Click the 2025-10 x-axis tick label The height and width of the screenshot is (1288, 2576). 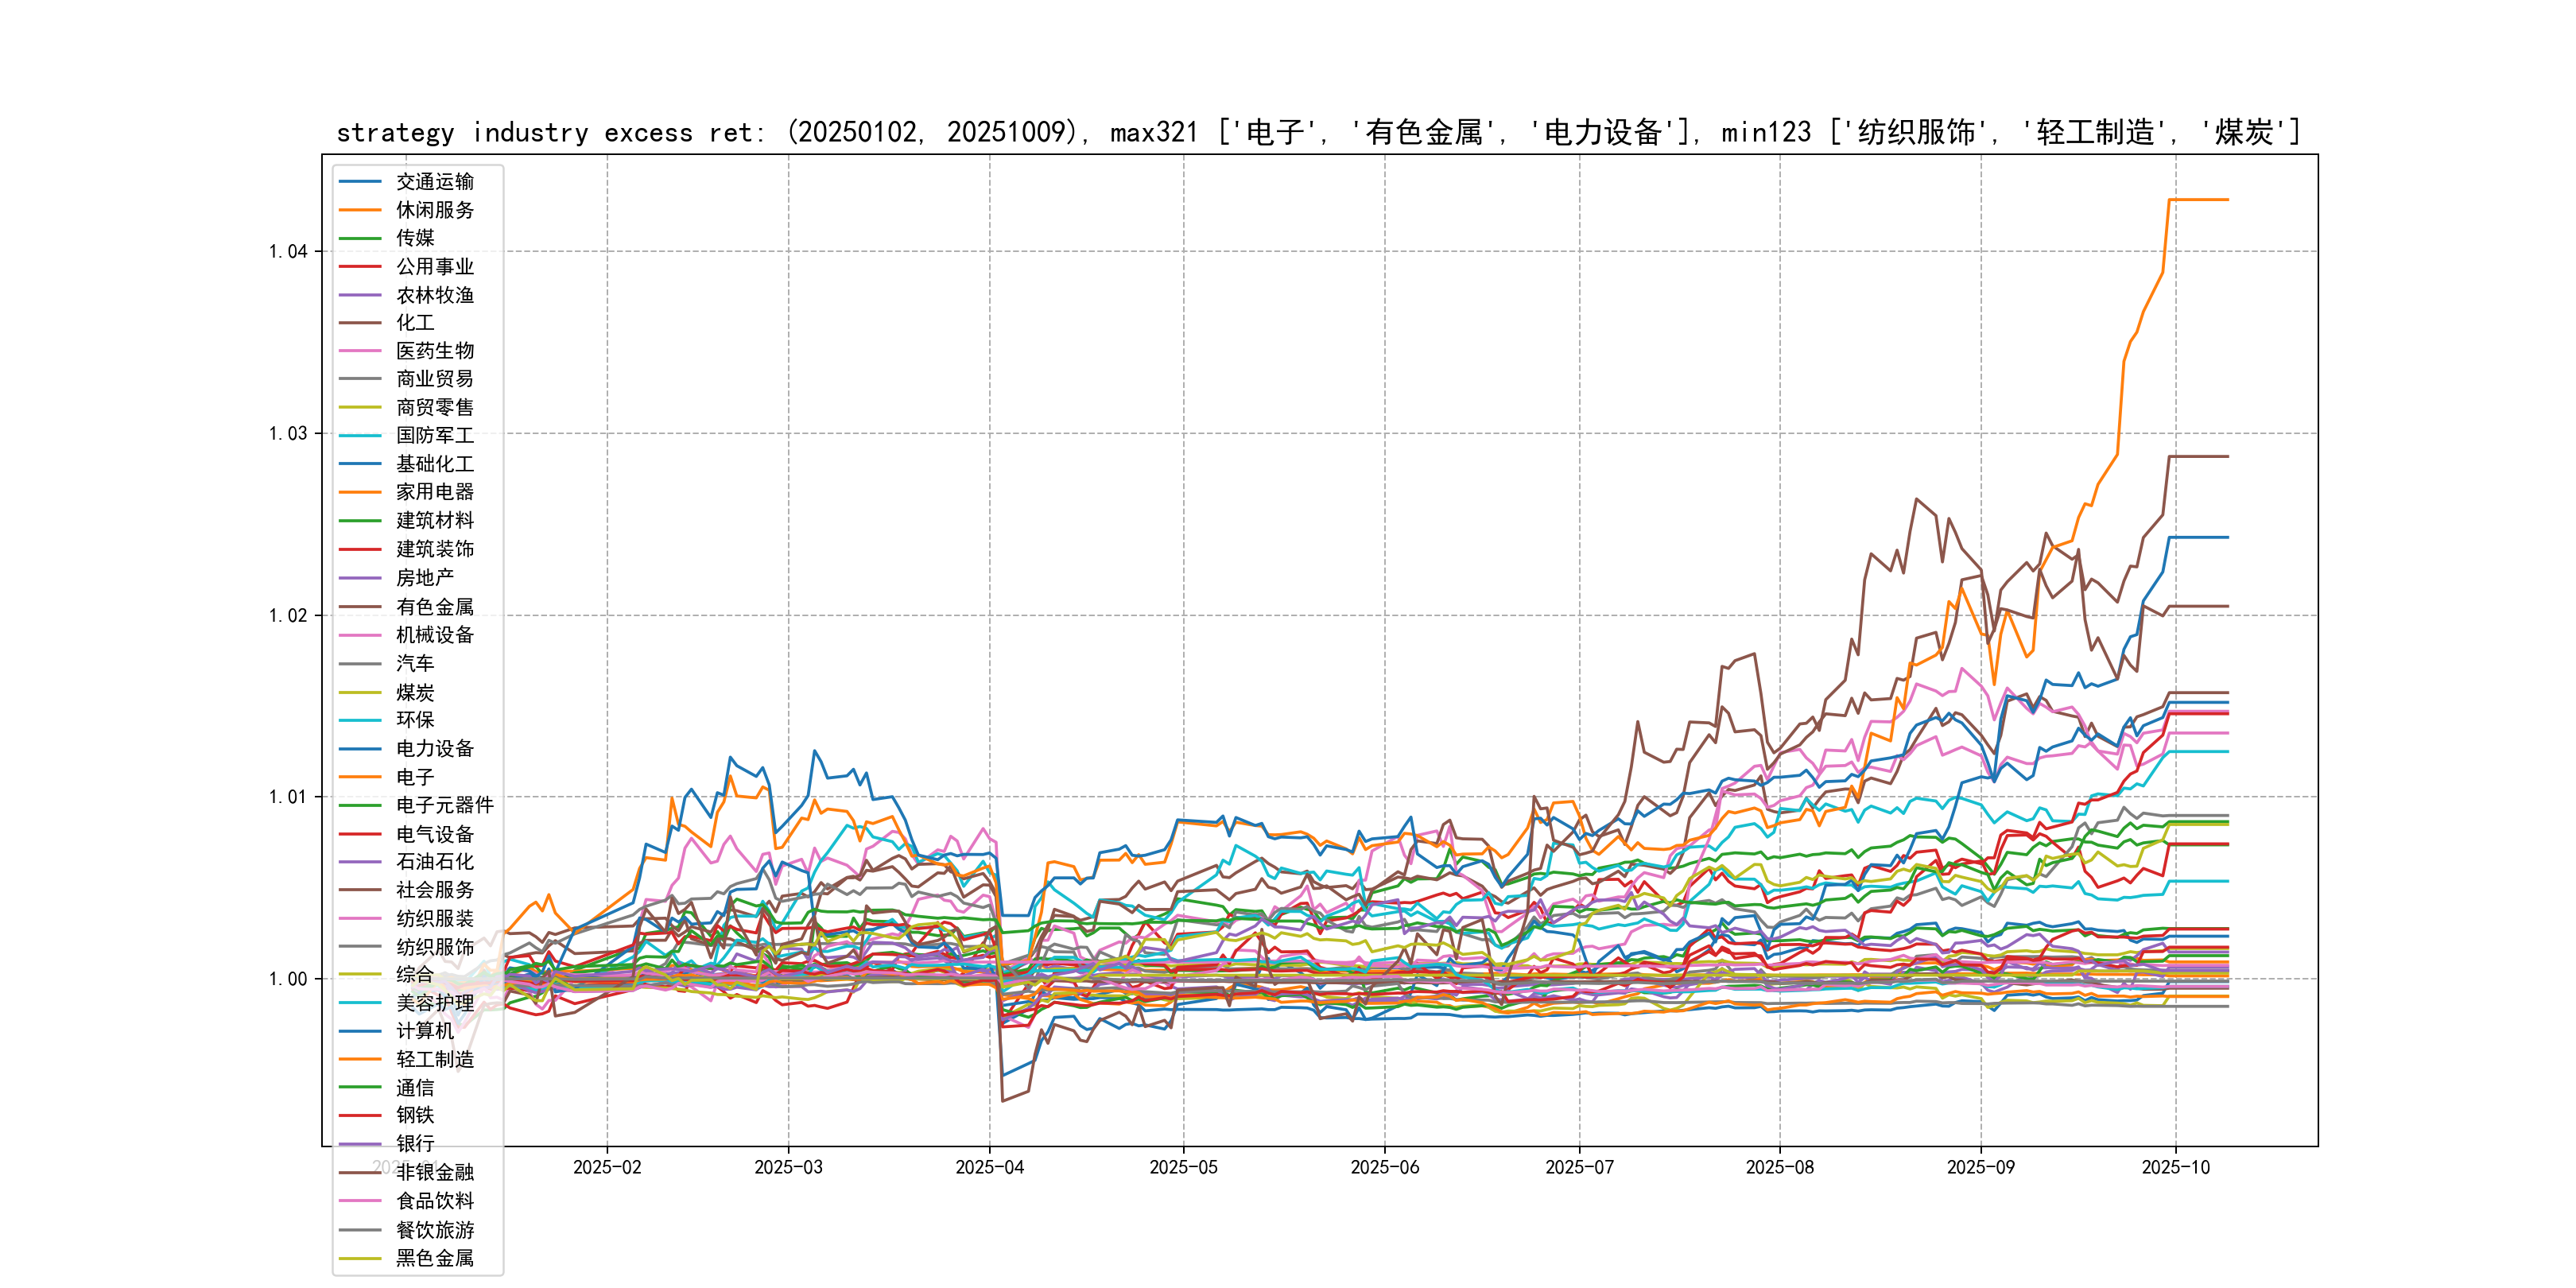pyautogui.click(x=2175, y=1168)
